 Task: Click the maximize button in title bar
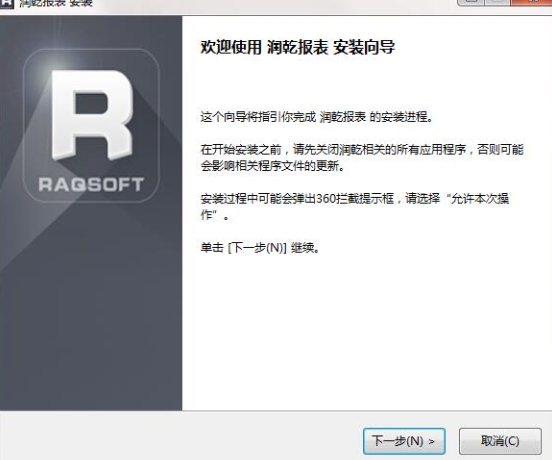pos(497,2)
